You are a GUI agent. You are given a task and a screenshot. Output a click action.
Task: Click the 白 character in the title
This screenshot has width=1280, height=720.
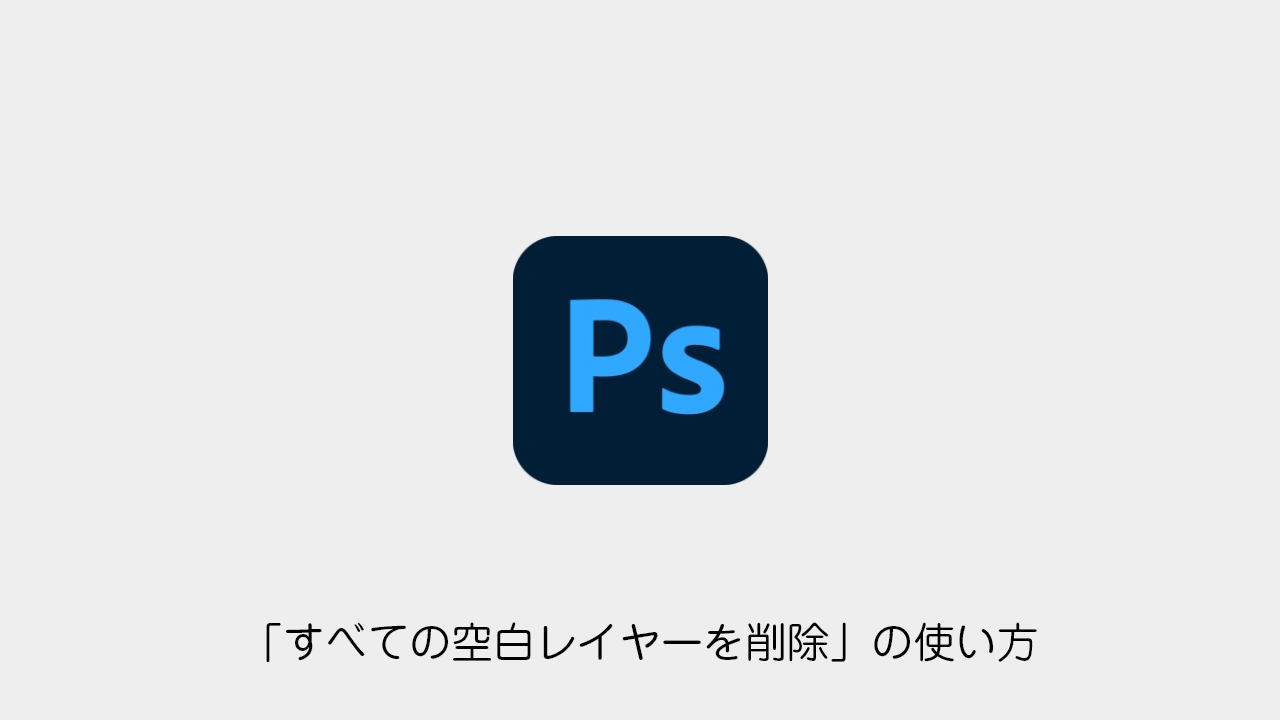(x=512, y=643)
